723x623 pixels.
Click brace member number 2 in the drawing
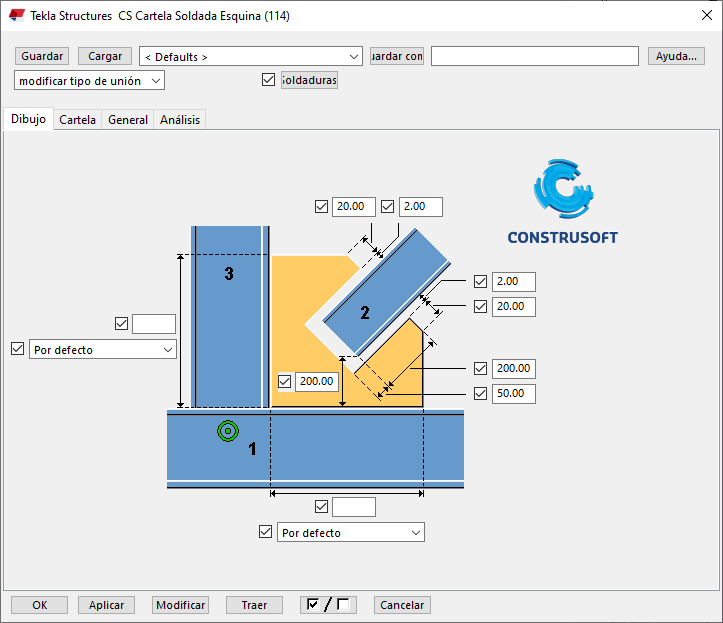364,313
